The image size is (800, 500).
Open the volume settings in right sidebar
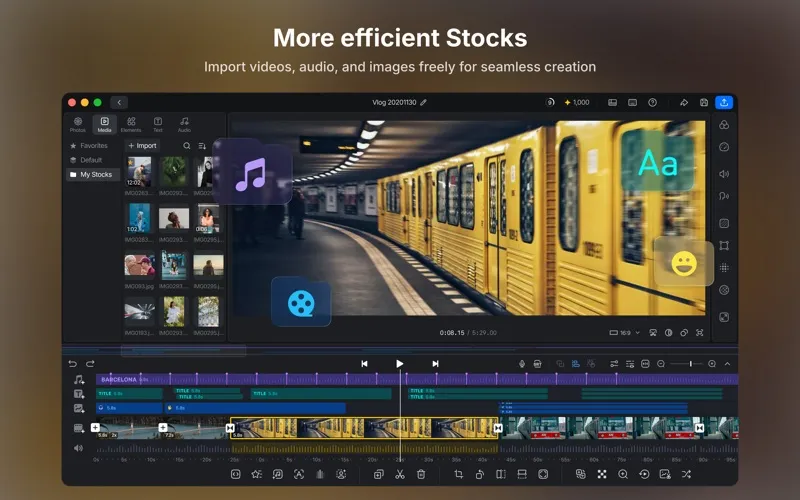[724, 174]
